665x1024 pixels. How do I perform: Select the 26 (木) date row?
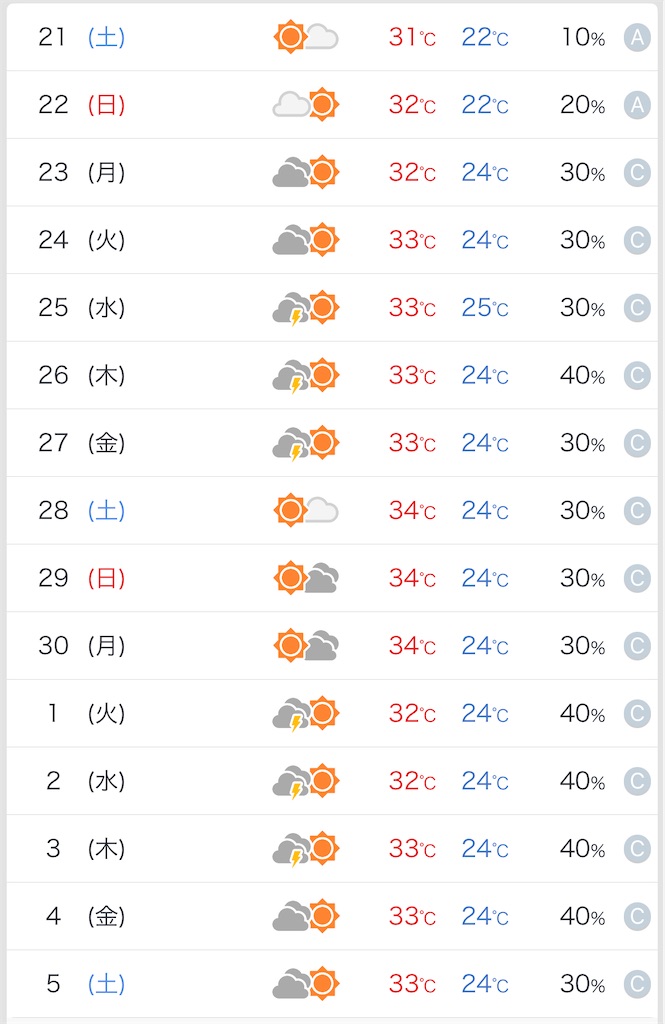click(332, 375)
